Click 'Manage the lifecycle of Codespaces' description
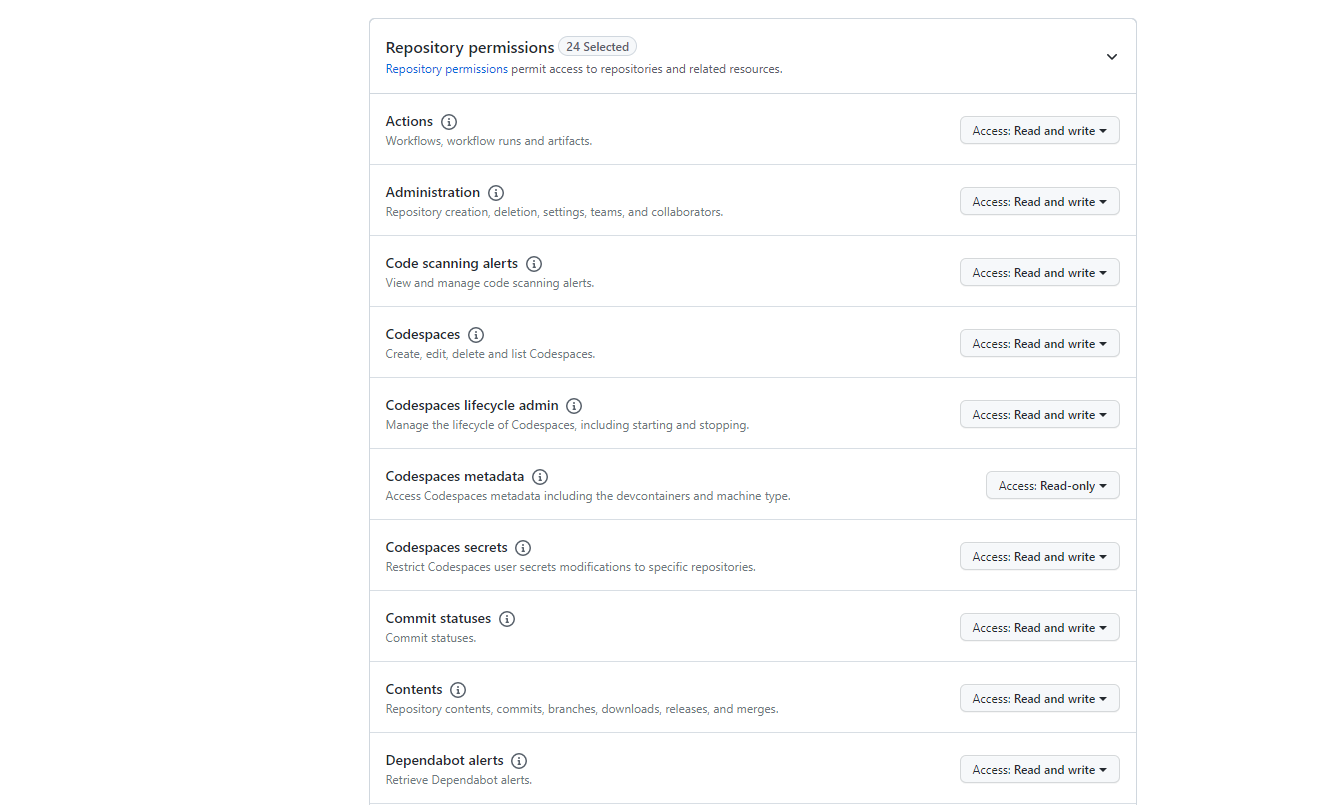The height and width of the screenshot is (805, 1325). [567, 425]
